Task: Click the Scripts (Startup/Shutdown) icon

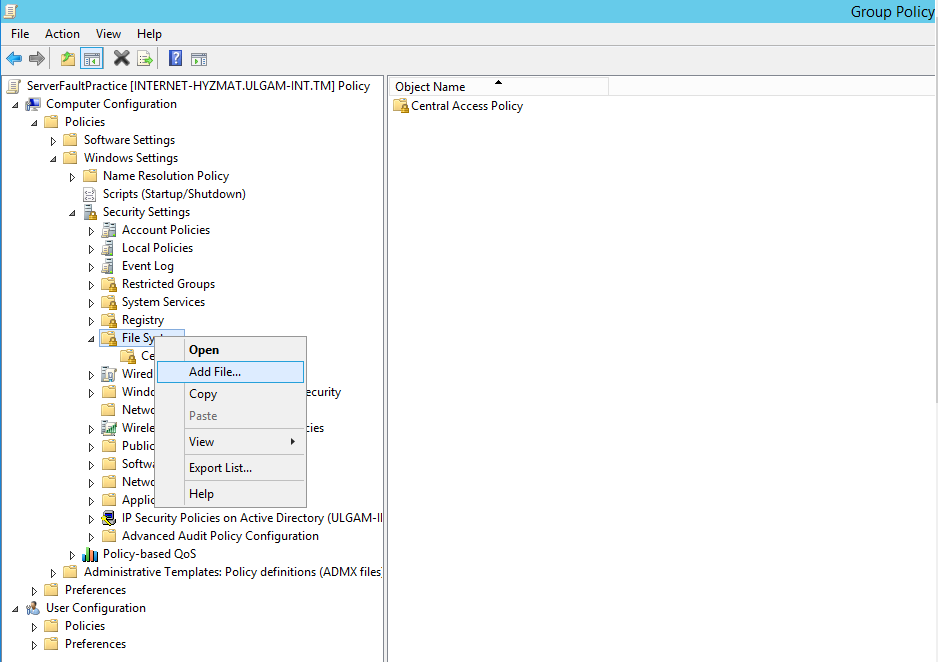Action: click(89, 194)
